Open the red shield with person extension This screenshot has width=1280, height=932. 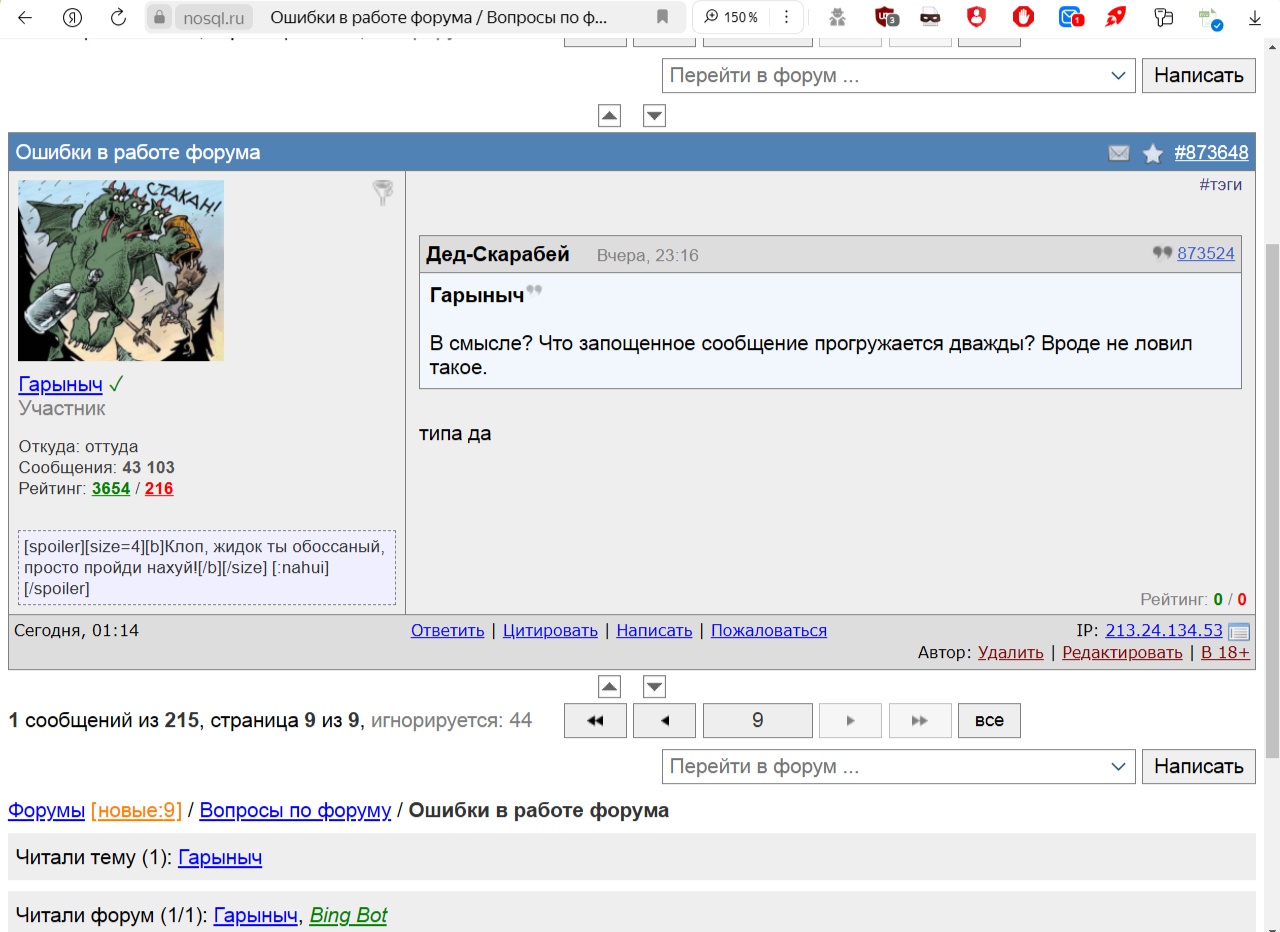(976, 17)
